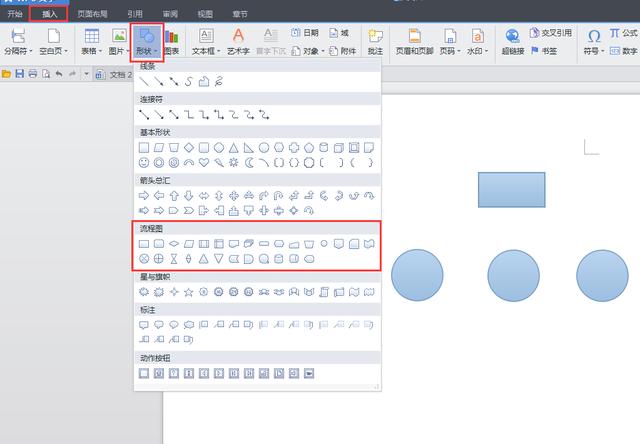The image size is (640, 444).
Task: Click the save icon in quick toolbar
Action: click(20, 73)
